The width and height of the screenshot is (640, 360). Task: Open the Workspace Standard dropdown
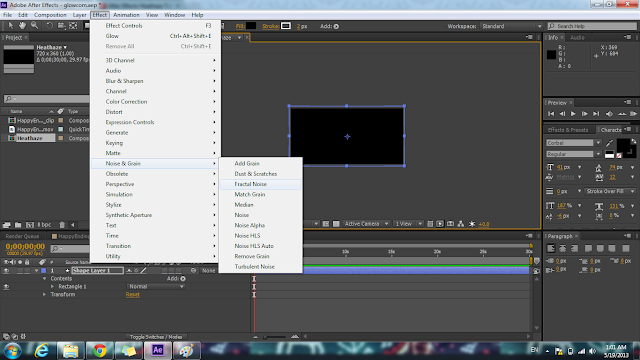[511, 26]
